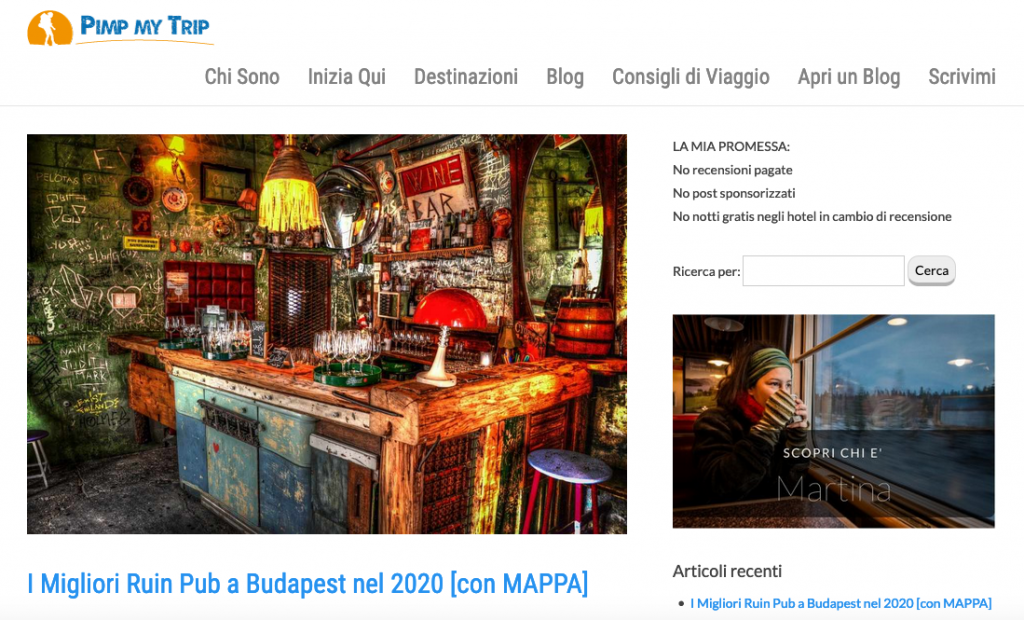Select the Scrivimi navigation link
Viewport: 1024px width, 620px height.
click(961, 76)
